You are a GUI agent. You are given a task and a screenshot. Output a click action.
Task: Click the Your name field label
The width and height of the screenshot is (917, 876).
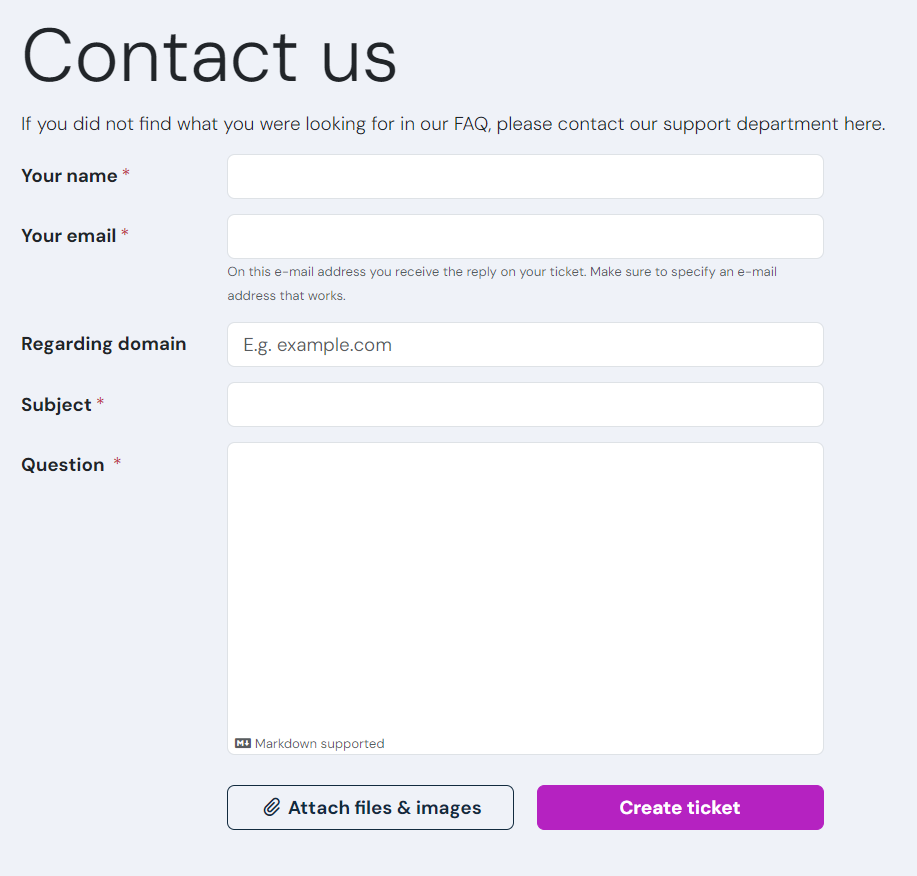click(69, 175)
